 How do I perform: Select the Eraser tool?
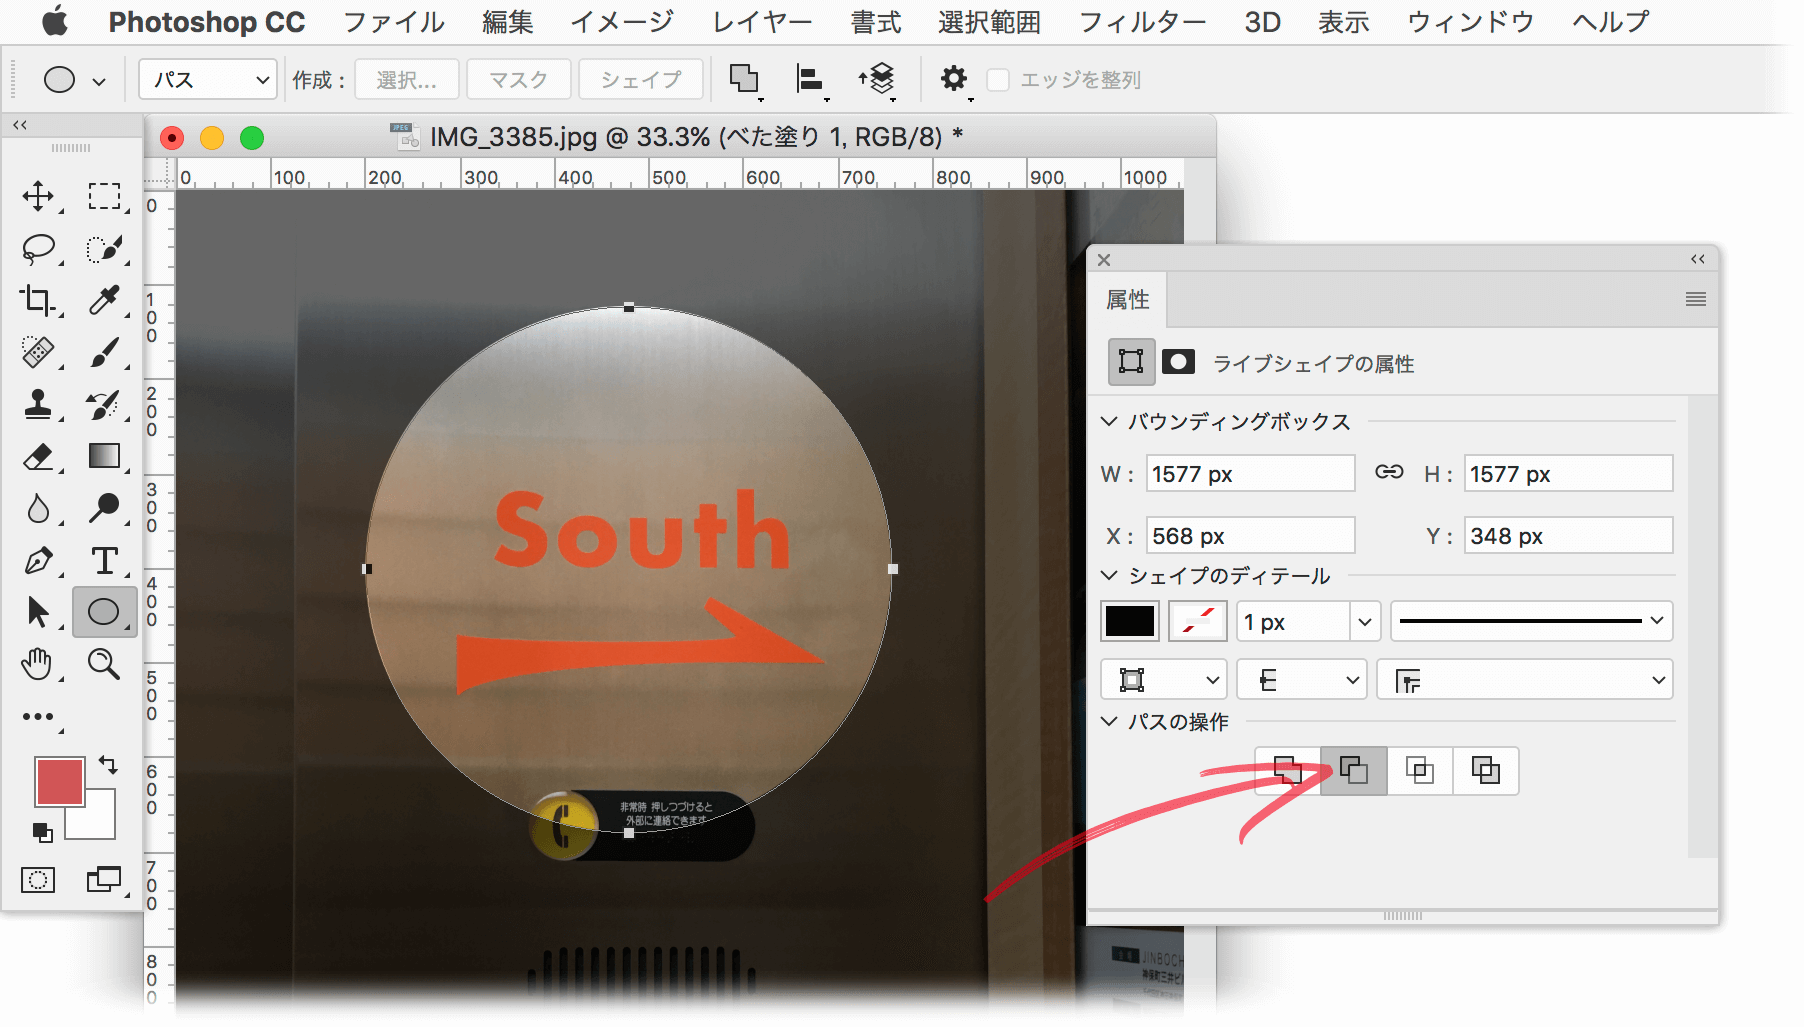tap(38, 456)
